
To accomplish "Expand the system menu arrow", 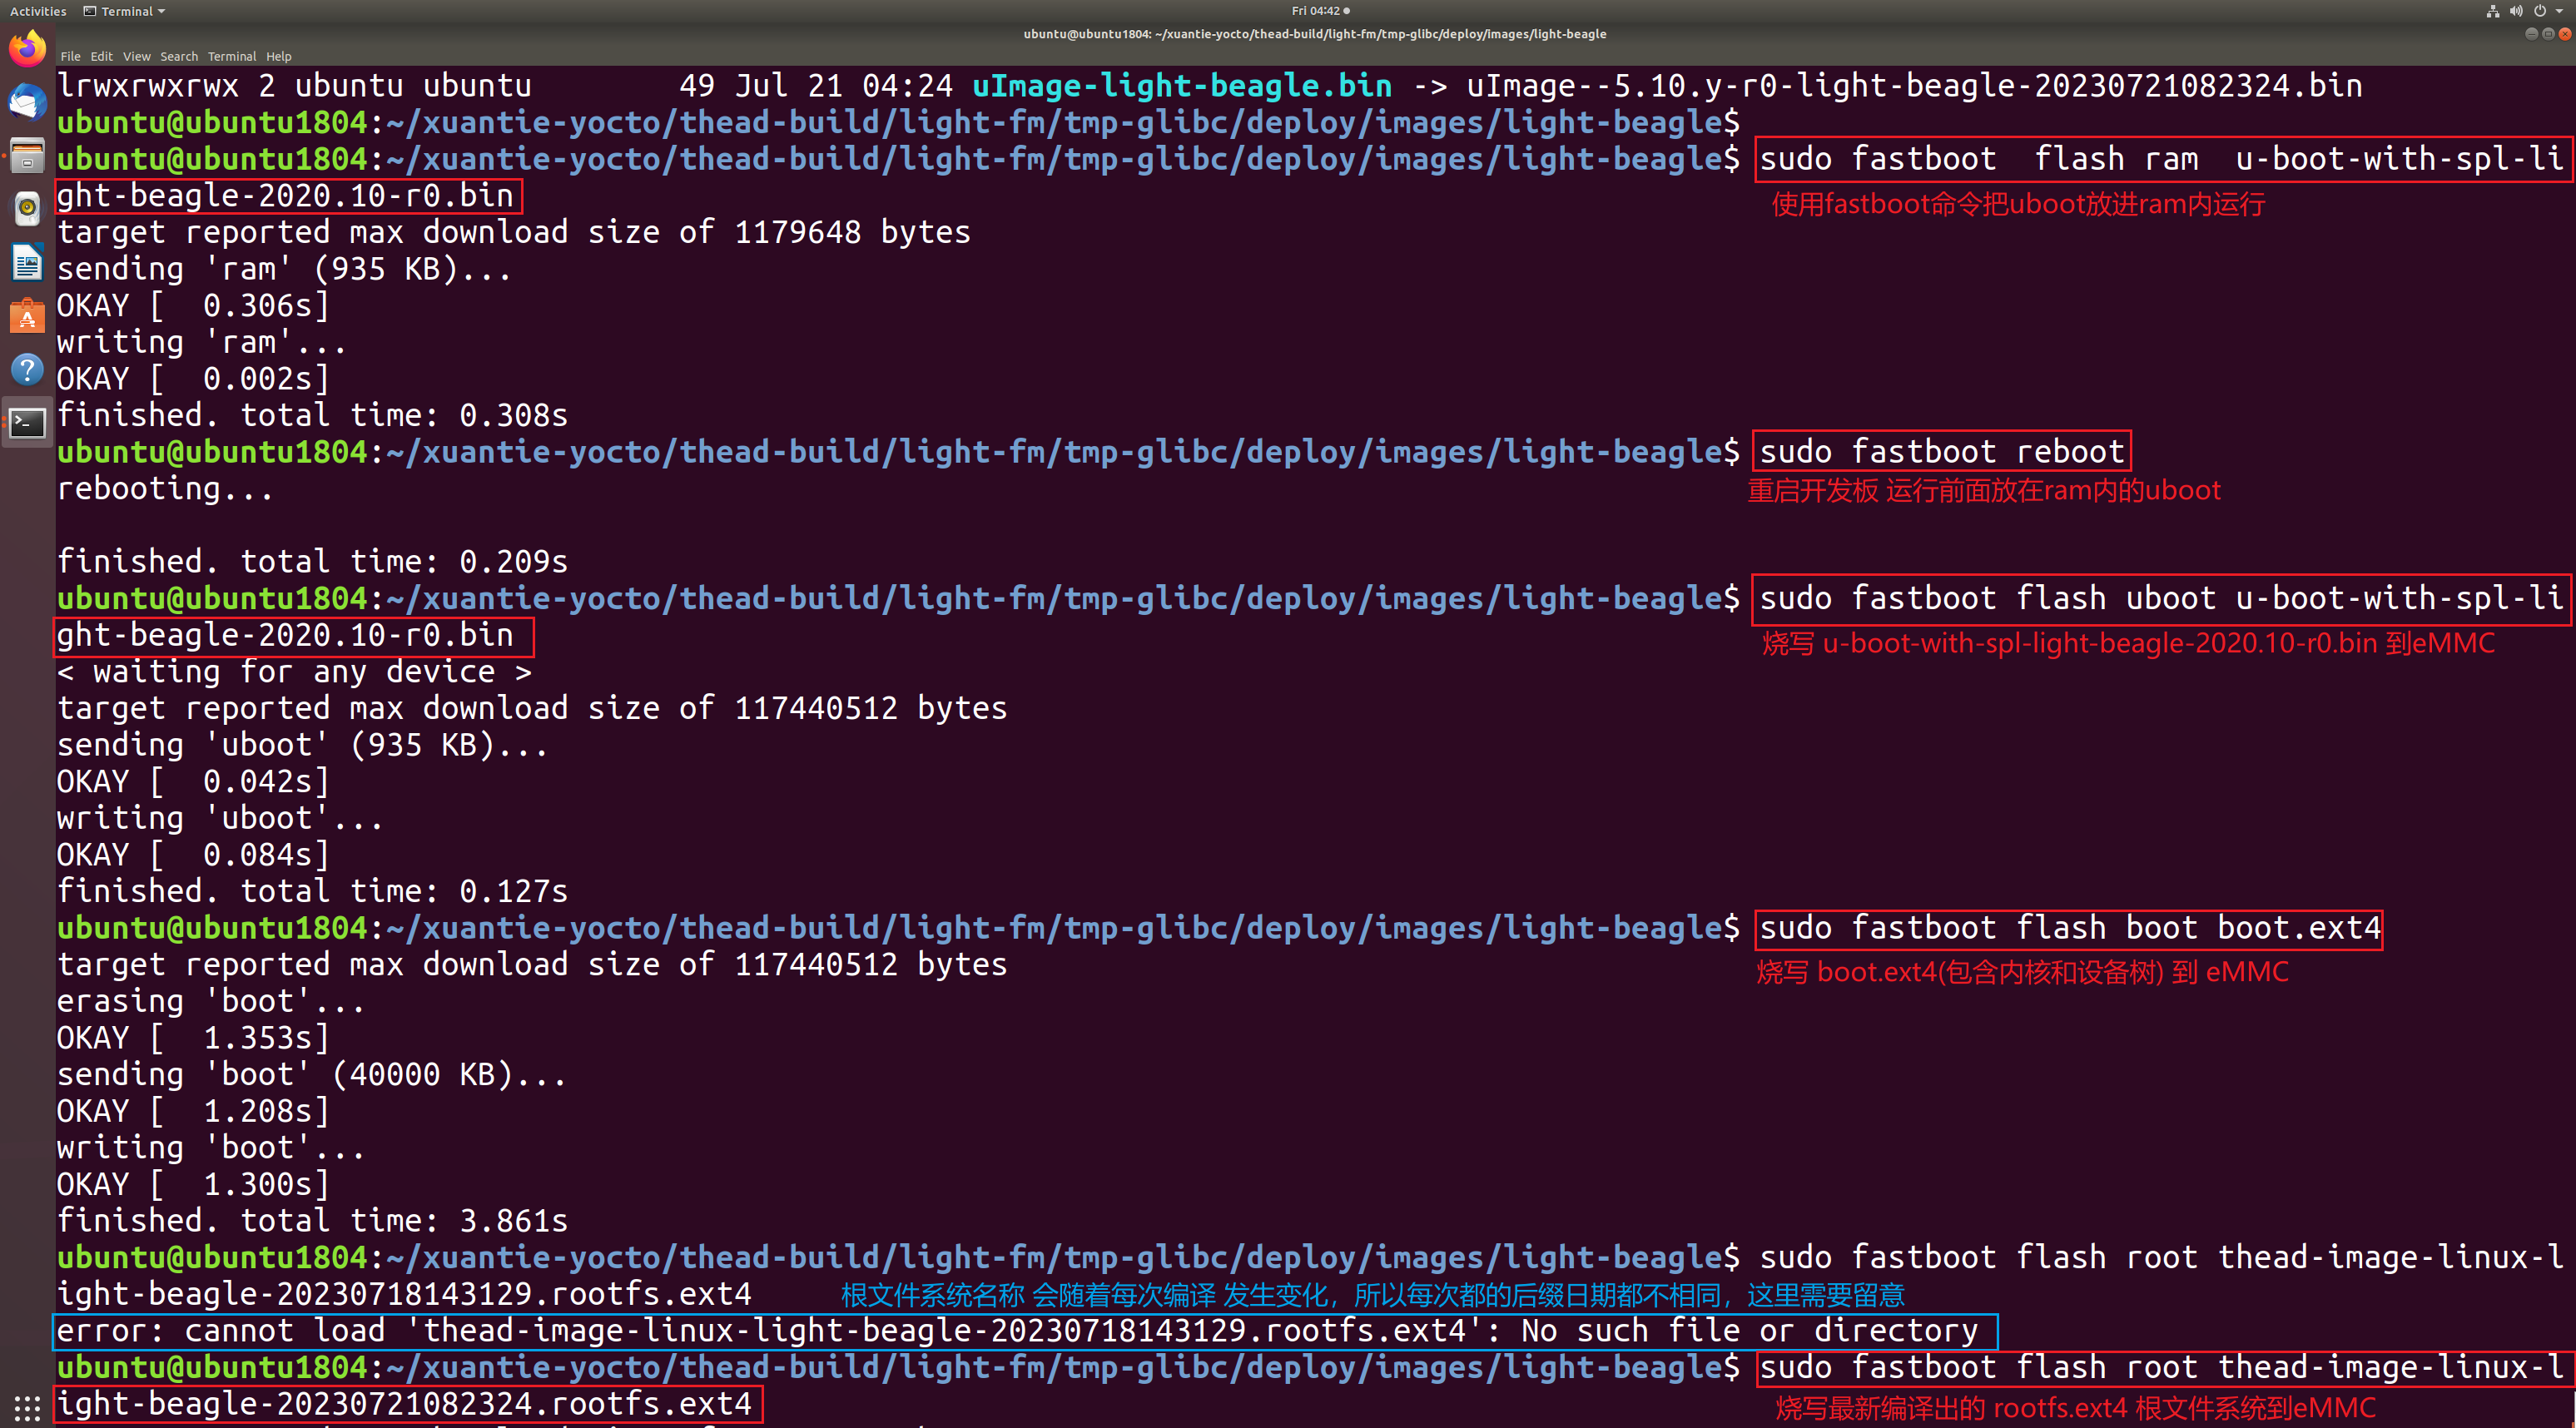I will (2560, 11).
